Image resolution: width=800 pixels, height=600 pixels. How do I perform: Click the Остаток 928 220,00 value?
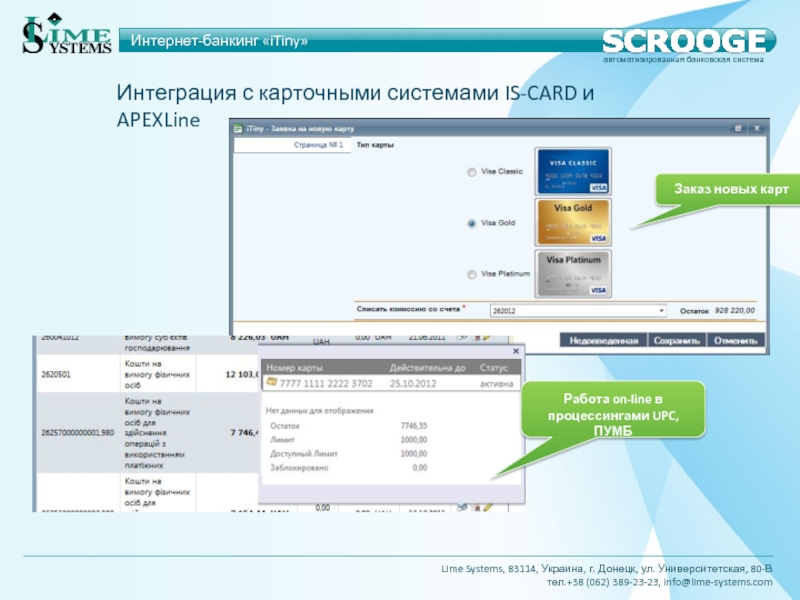(x=735, y=310)
